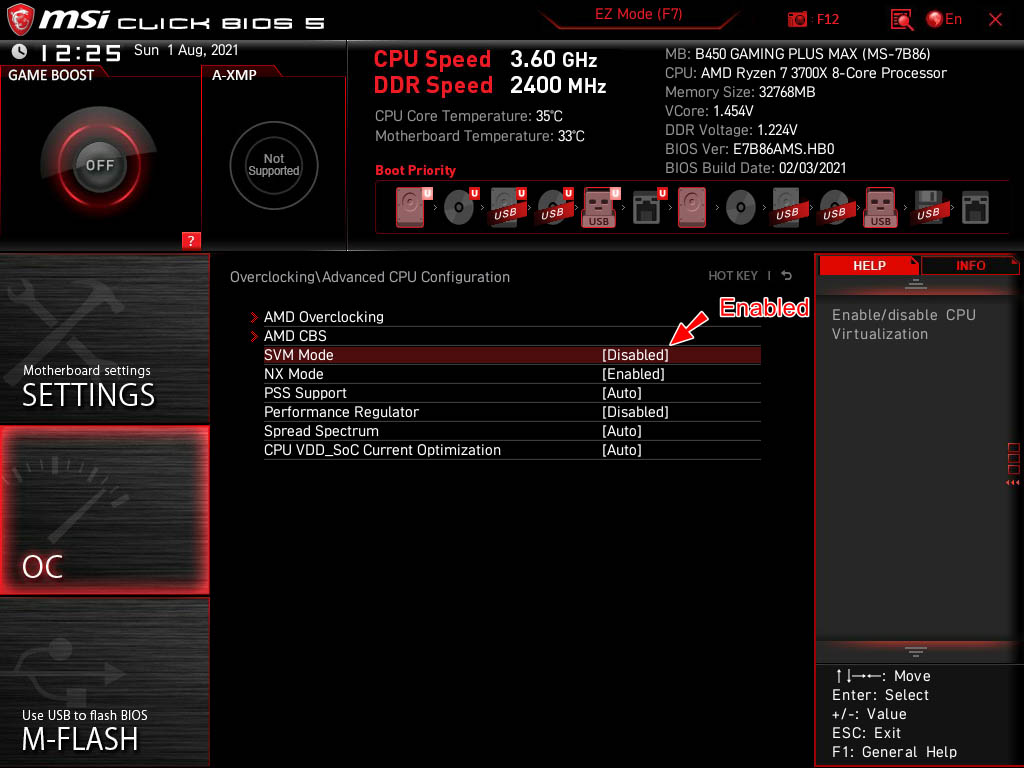The image size is (1024, 768).
Task: Select the SVM Mode row label
Action: coord(298,355)
